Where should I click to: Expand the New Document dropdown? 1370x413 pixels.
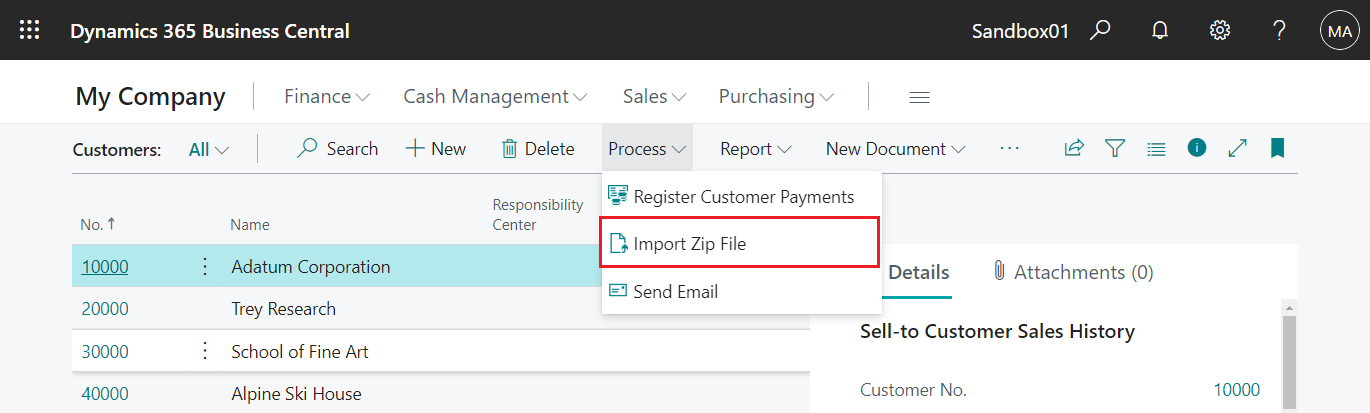[x=896, y=149]
